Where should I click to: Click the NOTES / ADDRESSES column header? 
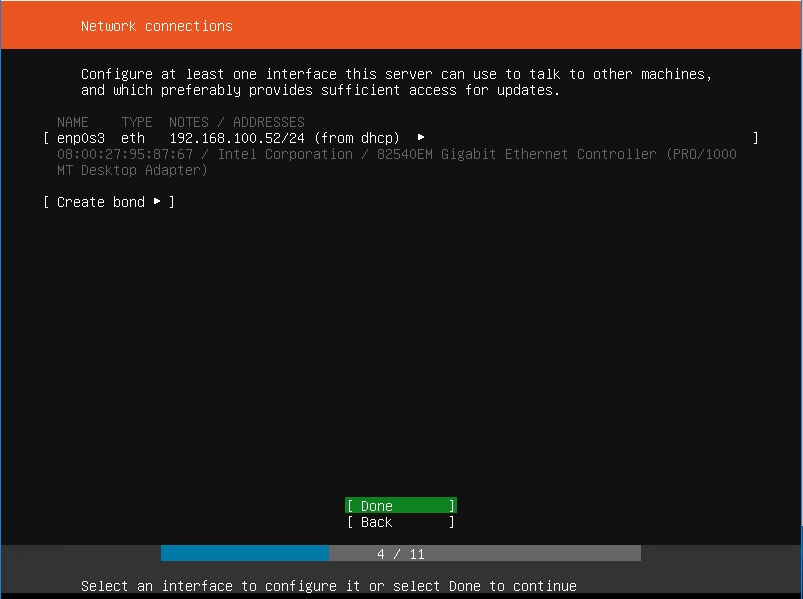coord(236,122)
